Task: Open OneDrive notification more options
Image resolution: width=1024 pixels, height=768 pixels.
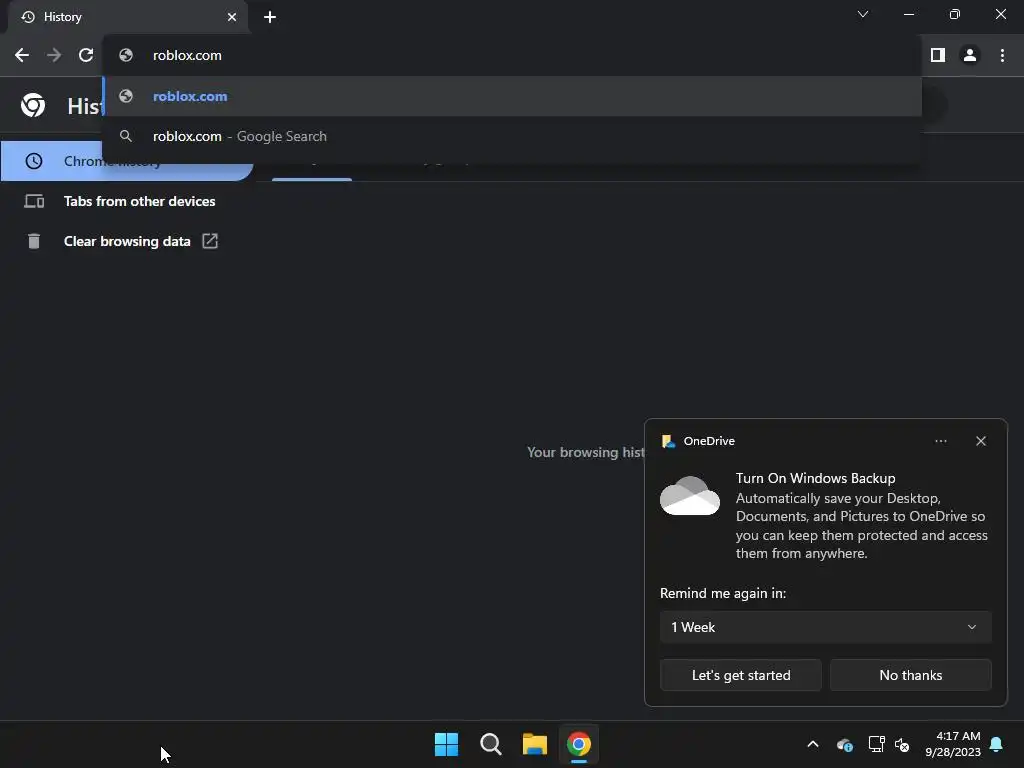Action: (940, 441)
